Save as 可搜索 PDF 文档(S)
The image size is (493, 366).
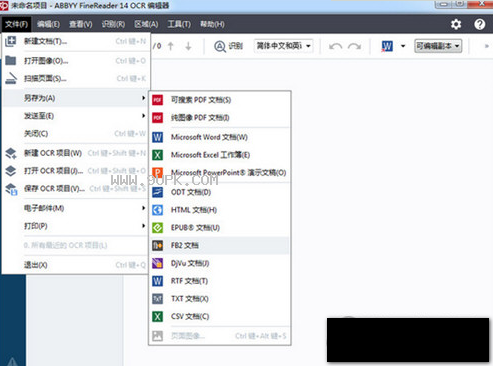(220, 100)
